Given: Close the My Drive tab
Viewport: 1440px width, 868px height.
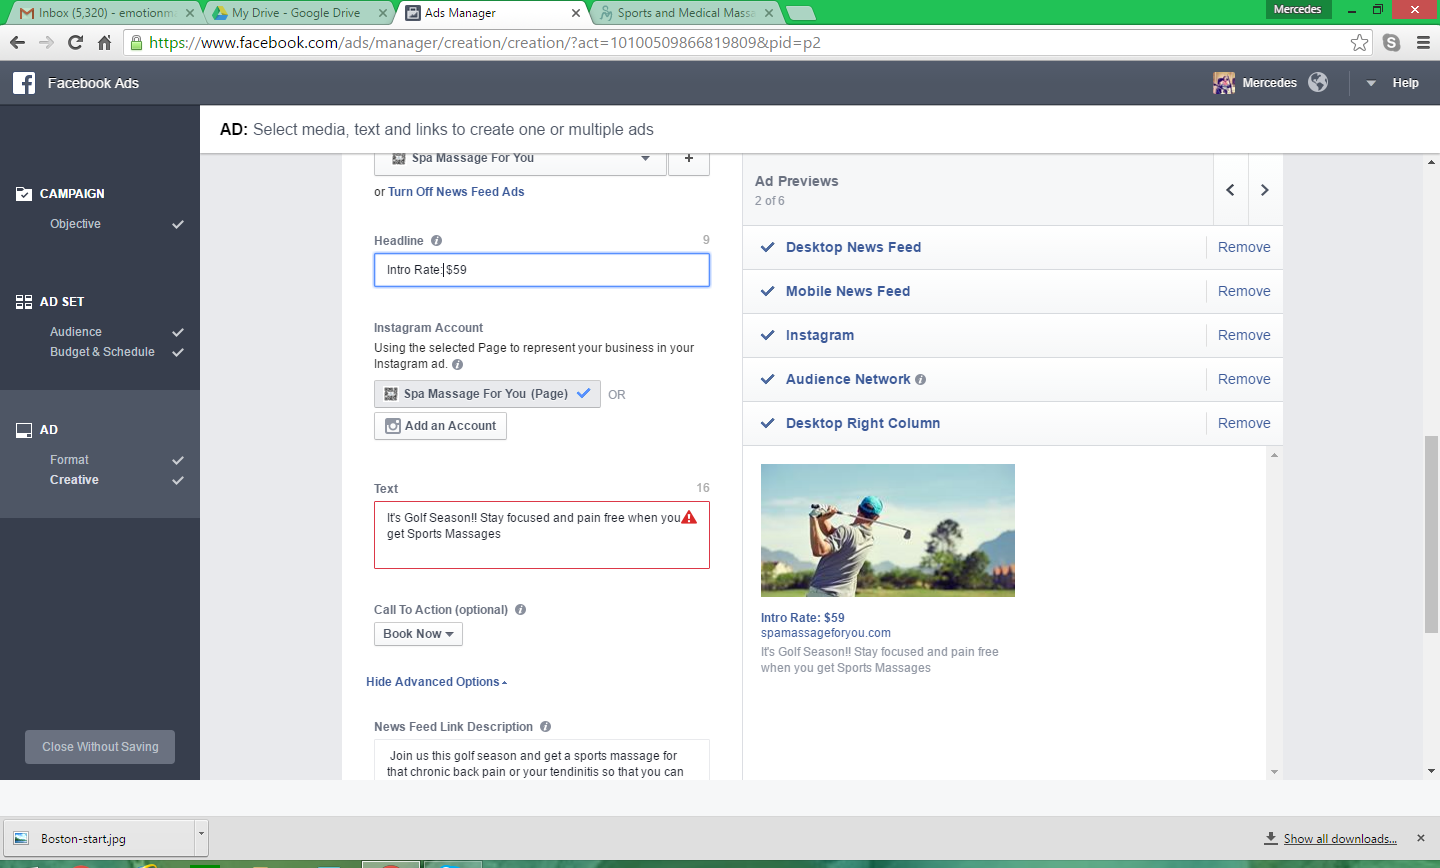Looking at the screenshot, I should pyautogui.click(x=383, y=13).
